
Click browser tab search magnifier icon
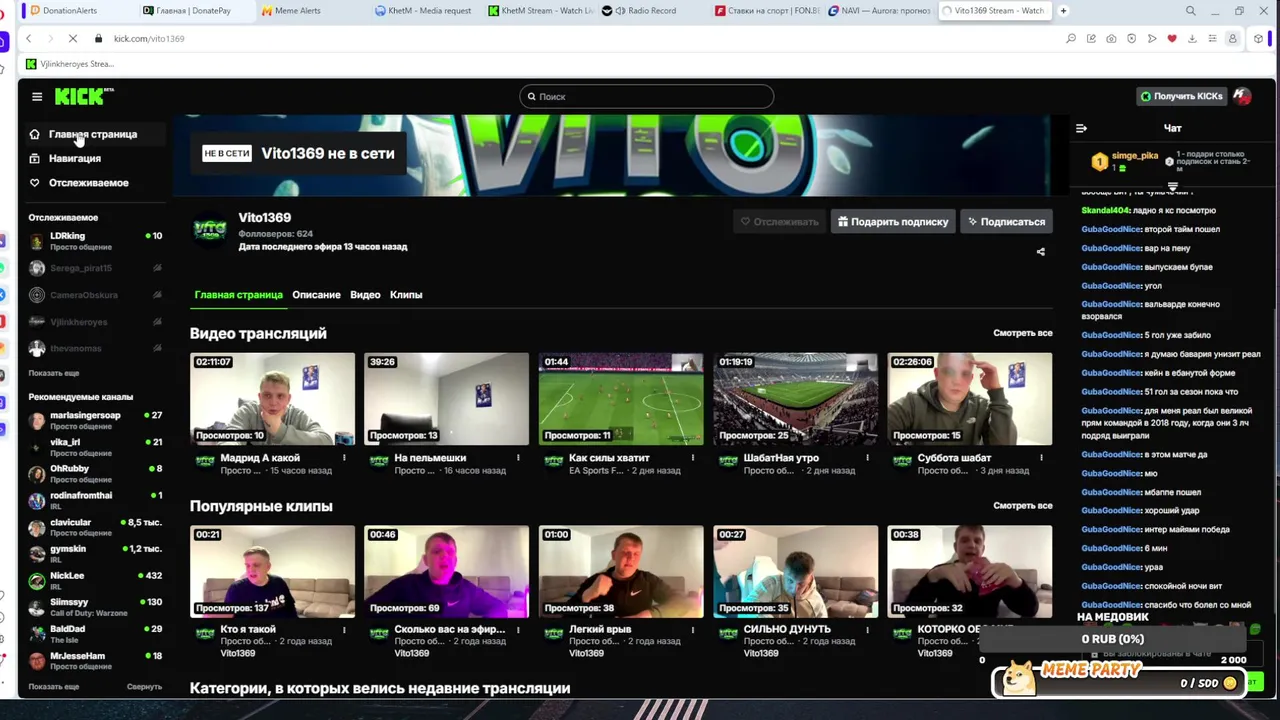pyautogui.click(x=1190, y=11)
